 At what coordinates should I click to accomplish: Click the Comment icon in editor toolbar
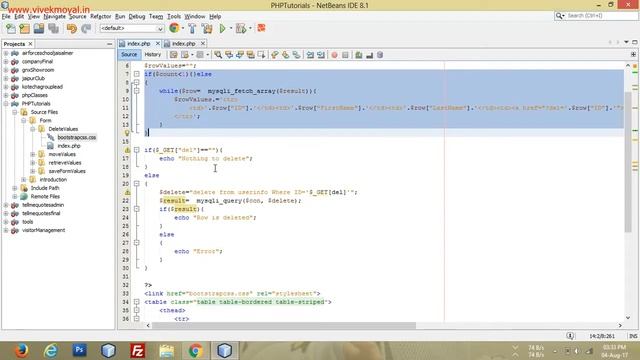(x=359, y=55)
